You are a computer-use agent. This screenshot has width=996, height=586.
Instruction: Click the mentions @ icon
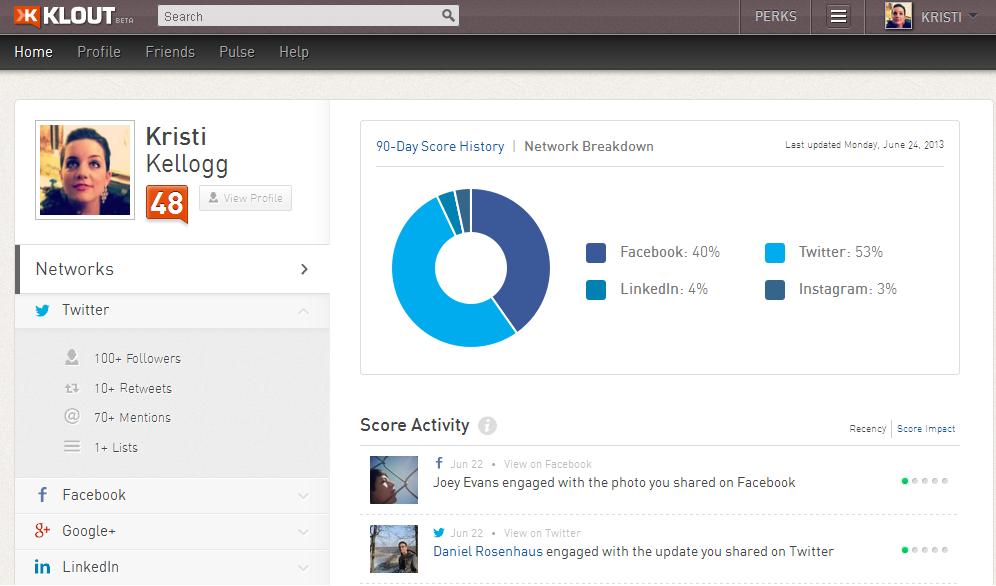pos(72,416)
